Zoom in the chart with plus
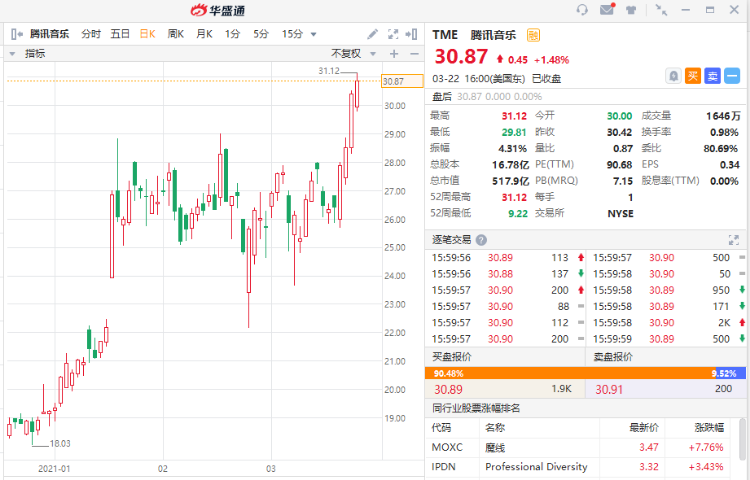750x480 pixels. pyautogui.click(x=394, y=54)
